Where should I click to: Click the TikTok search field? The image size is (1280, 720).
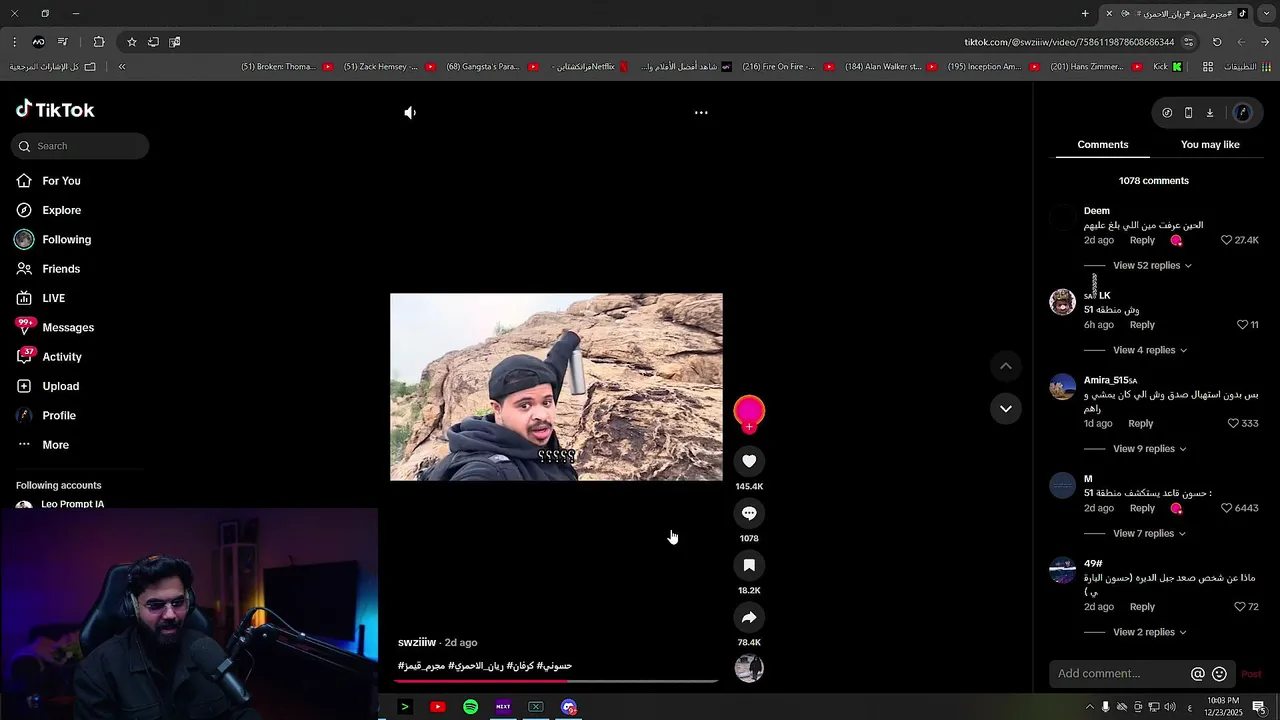pyautogui.click(x=80, y=146)
